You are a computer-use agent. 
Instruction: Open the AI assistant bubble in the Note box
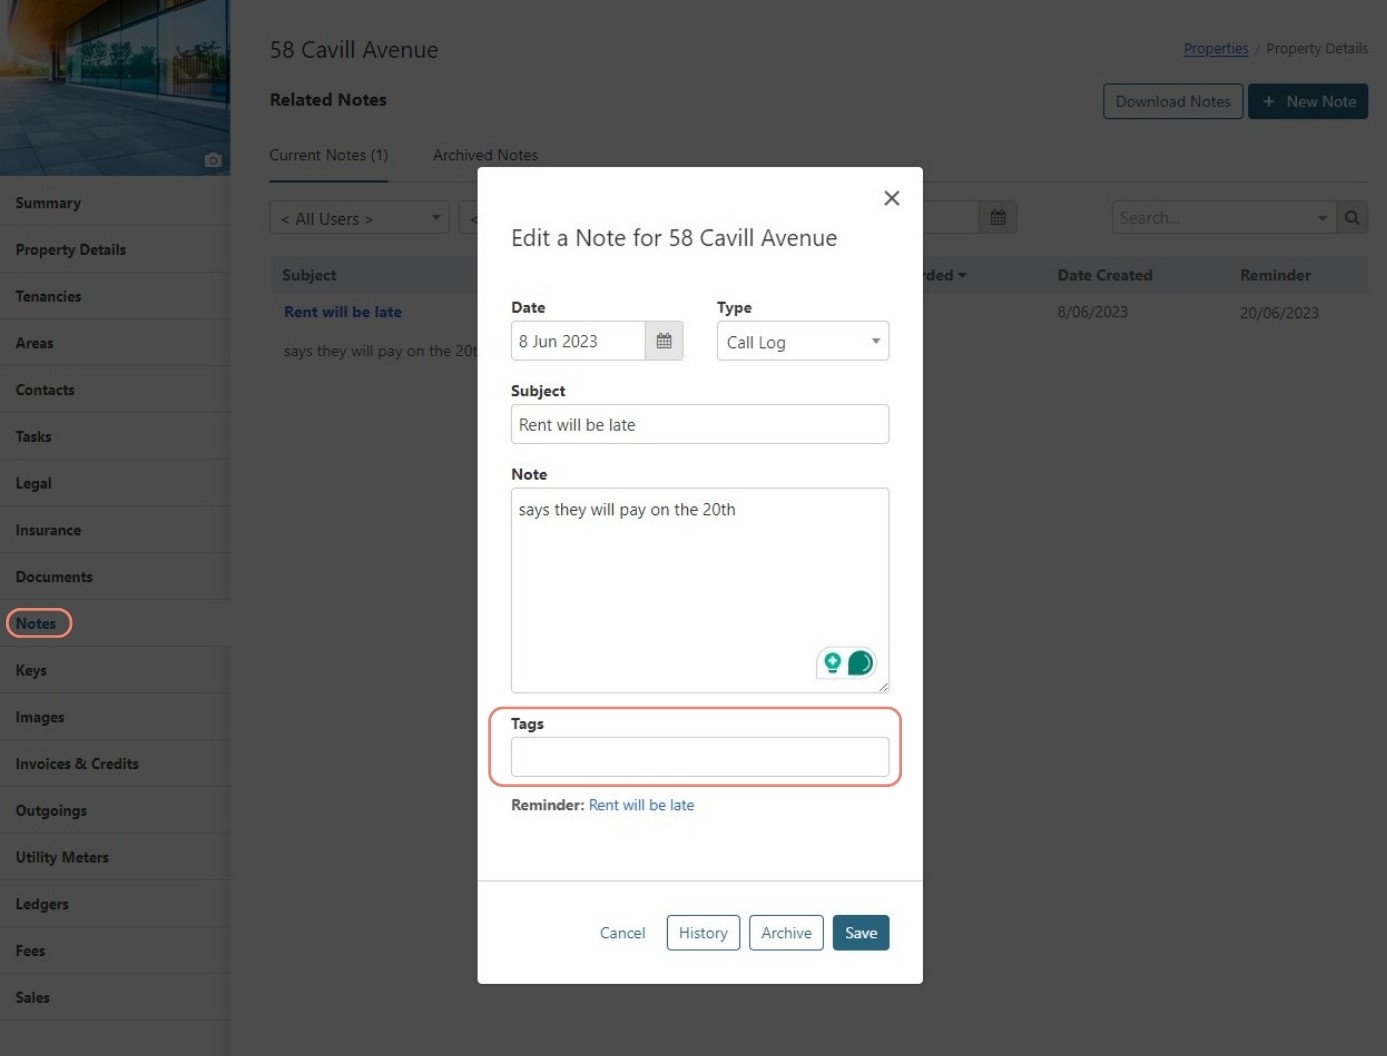858,661
